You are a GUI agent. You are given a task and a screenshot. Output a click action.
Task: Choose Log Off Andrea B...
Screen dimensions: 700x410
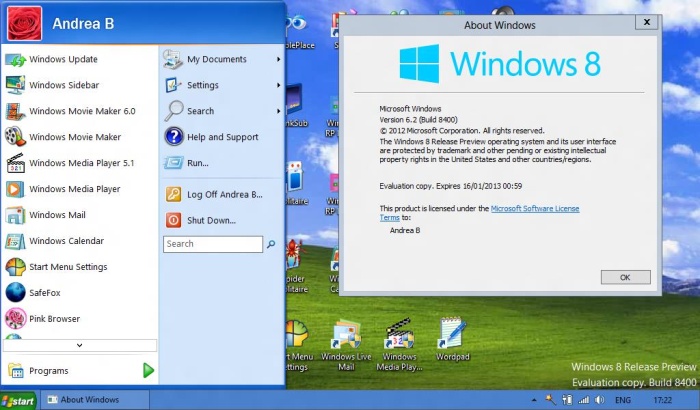(x=222, y=195)
